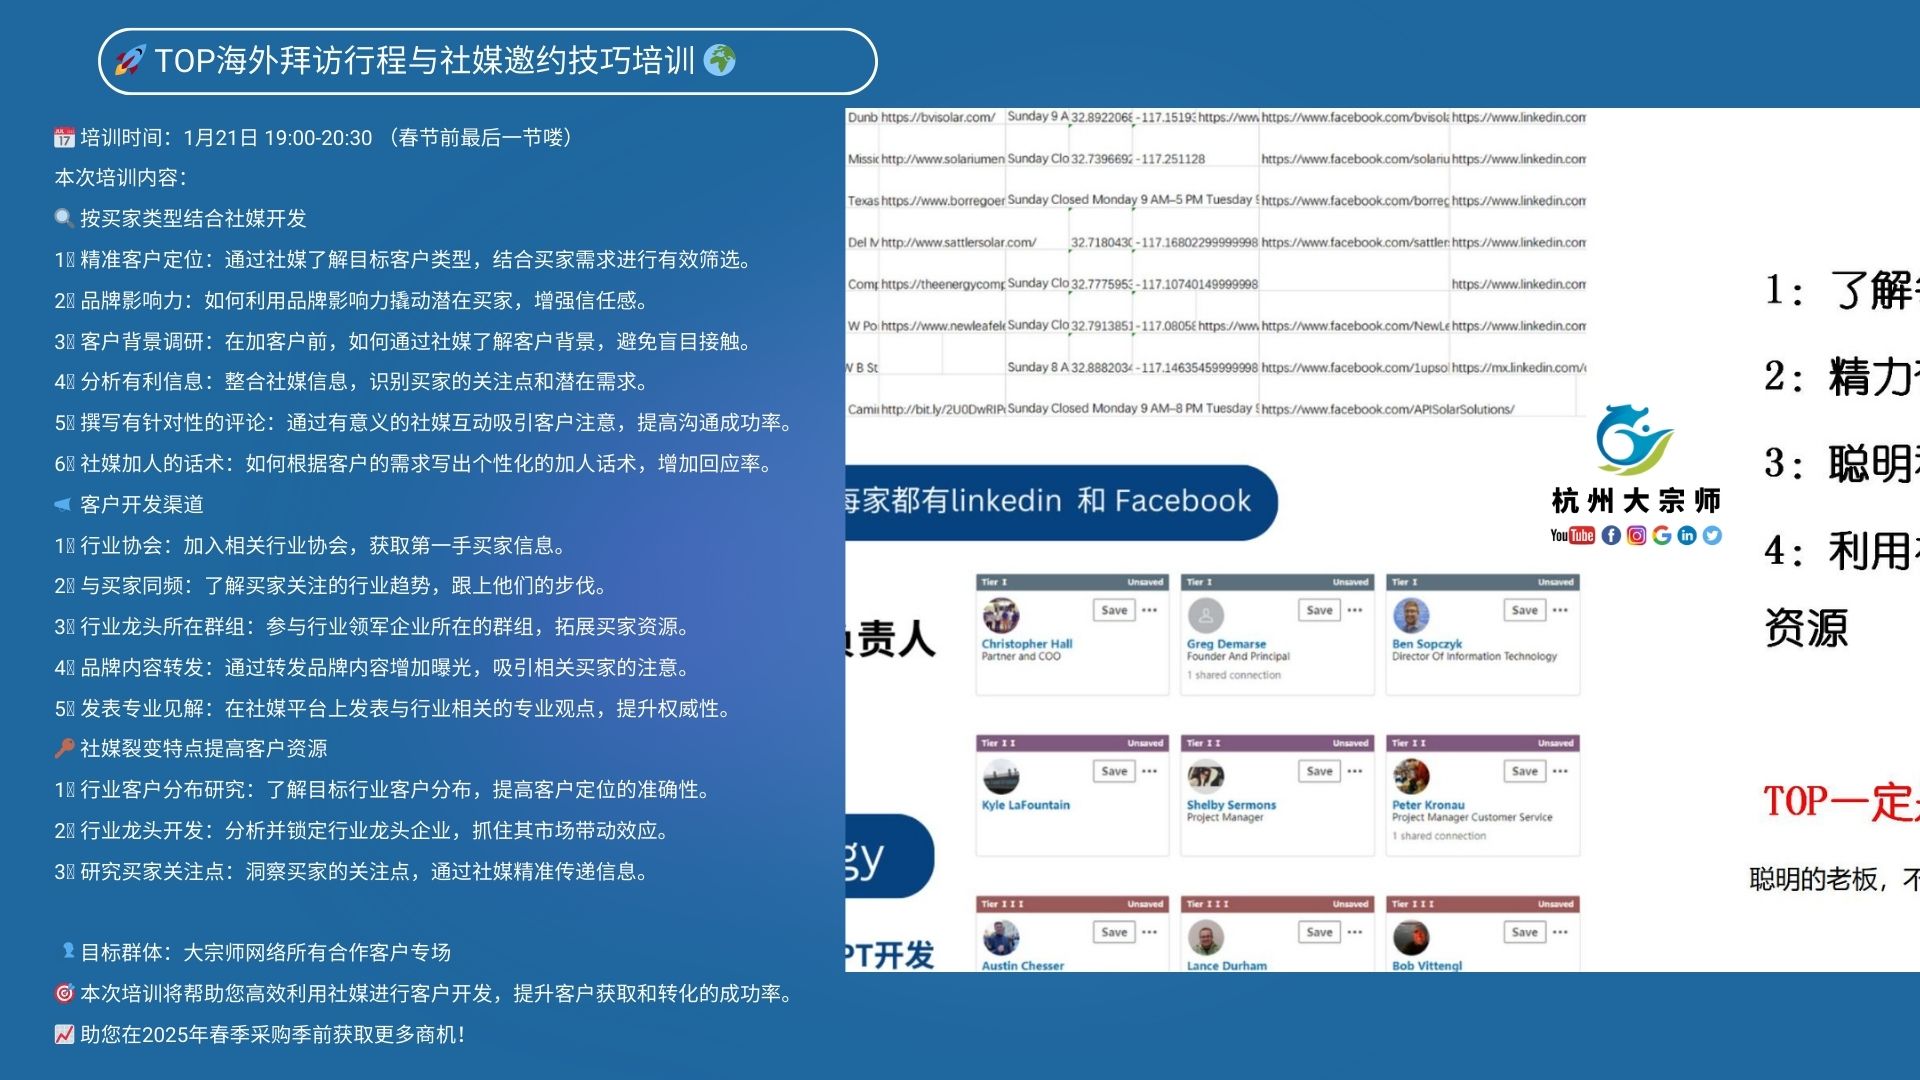Screen dimensions: 1920x1080
Task: Click the Instagram icon under 杭州大宗师
Action: (x=1637, y=536)
